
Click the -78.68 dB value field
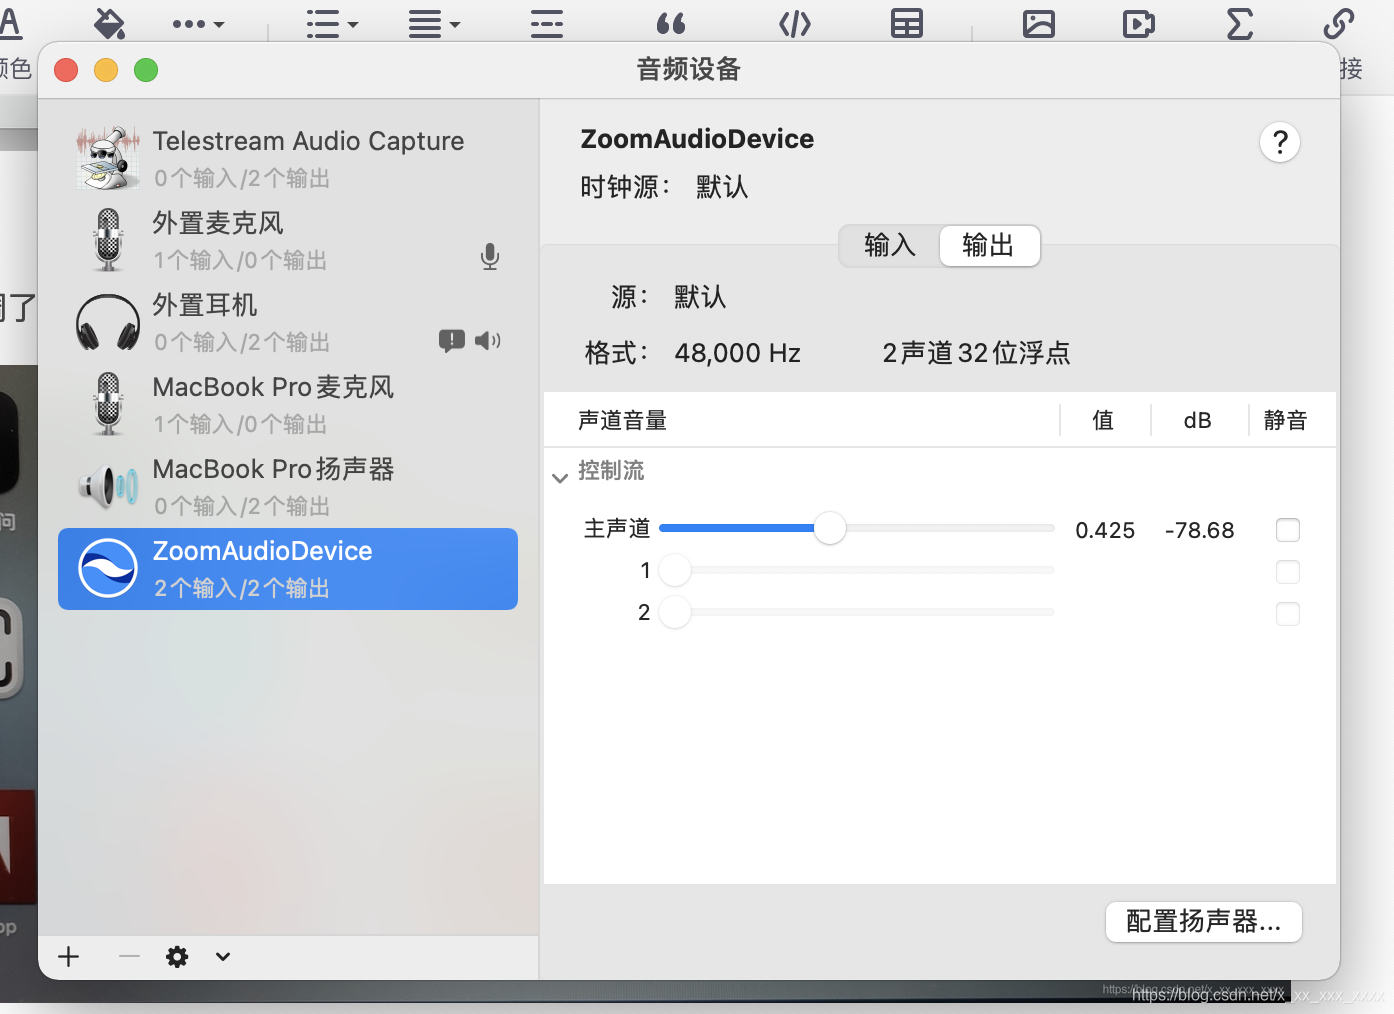click(1200, 530)
